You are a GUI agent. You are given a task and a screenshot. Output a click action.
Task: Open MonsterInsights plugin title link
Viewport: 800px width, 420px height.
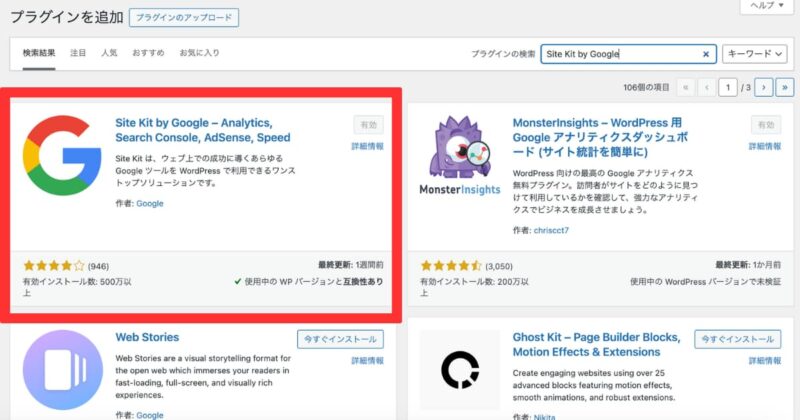(601, 137)
